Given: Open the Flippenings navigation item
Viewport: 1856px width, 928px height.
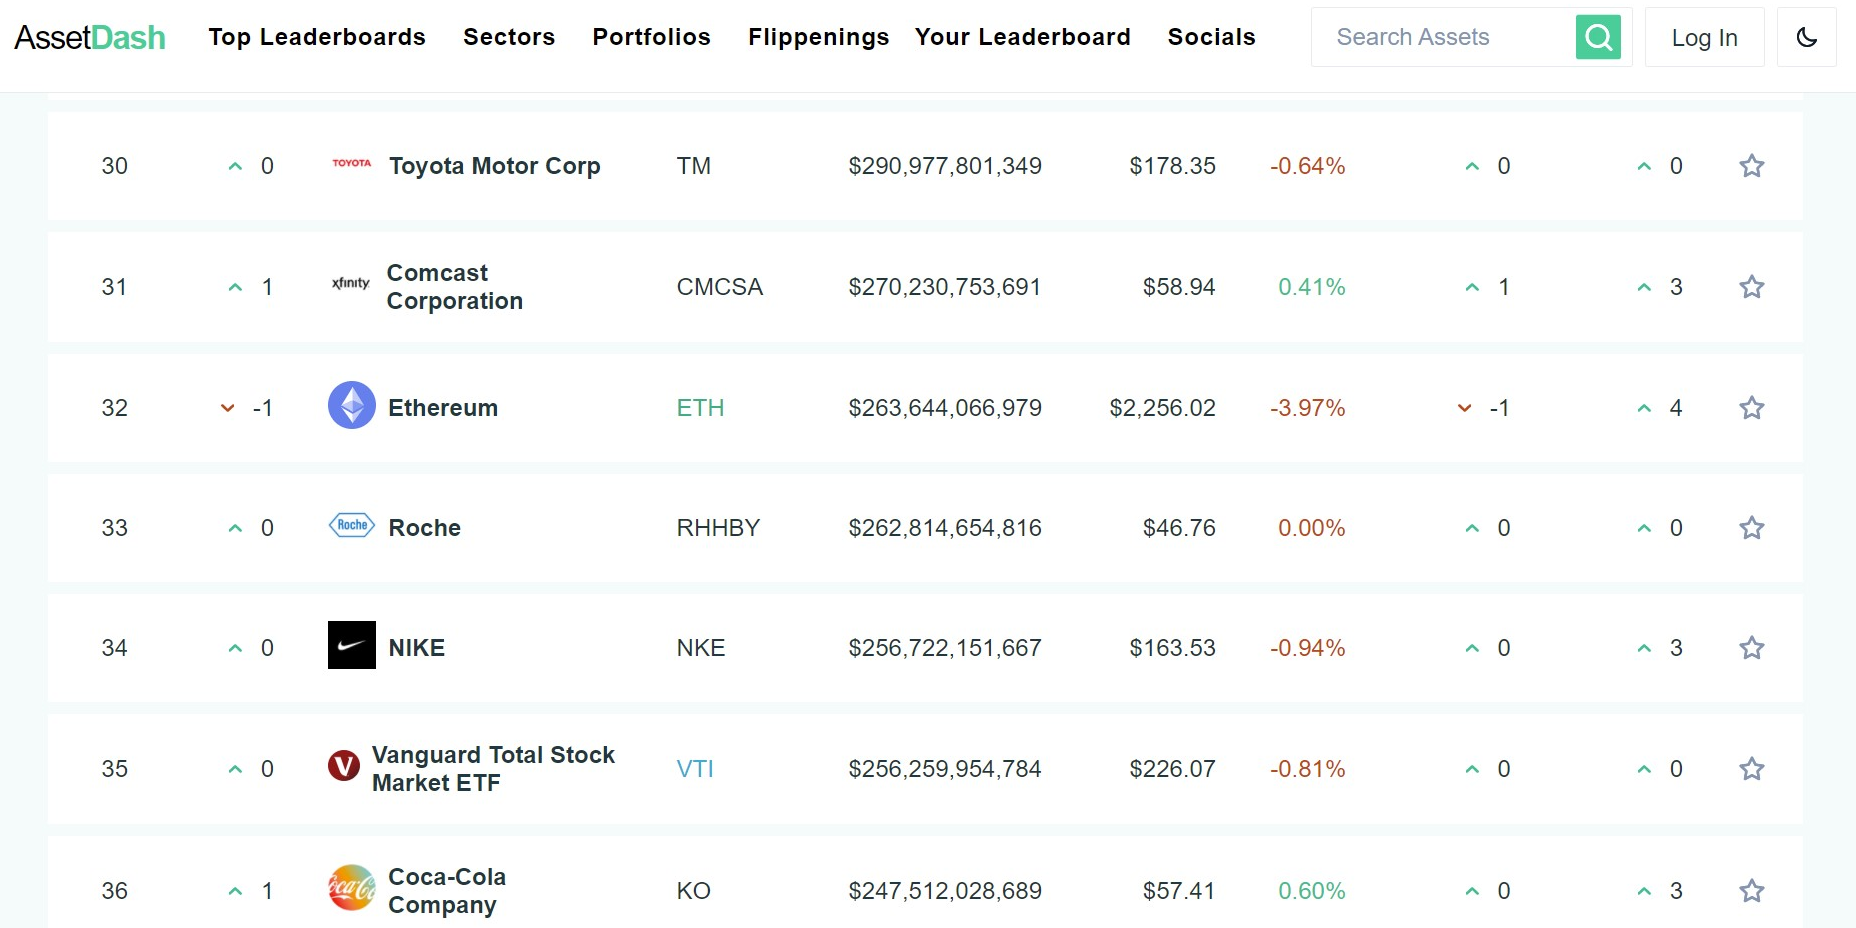Looking at the screenshot, I should click(818, 37).
